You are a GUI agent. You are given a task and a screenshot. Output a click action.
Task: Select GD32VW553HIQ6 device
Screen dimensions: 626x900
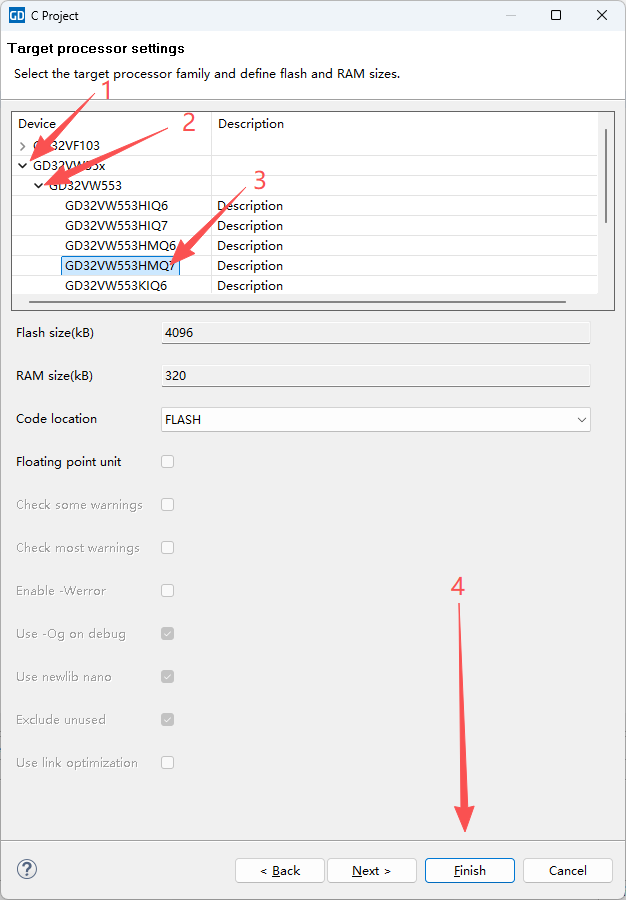[116, 206]
